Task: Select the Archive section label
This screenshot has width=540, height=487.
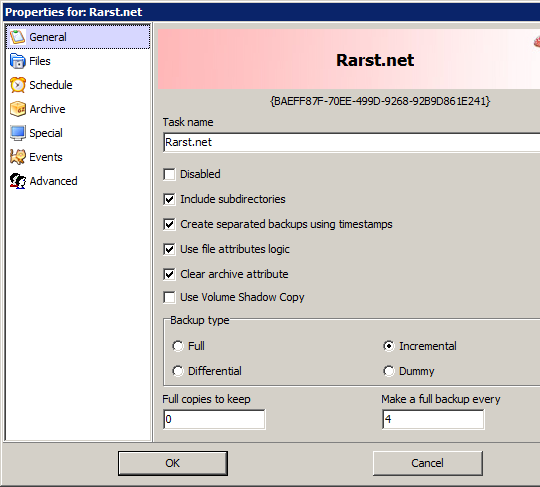Action: click(x=48, y=109)
